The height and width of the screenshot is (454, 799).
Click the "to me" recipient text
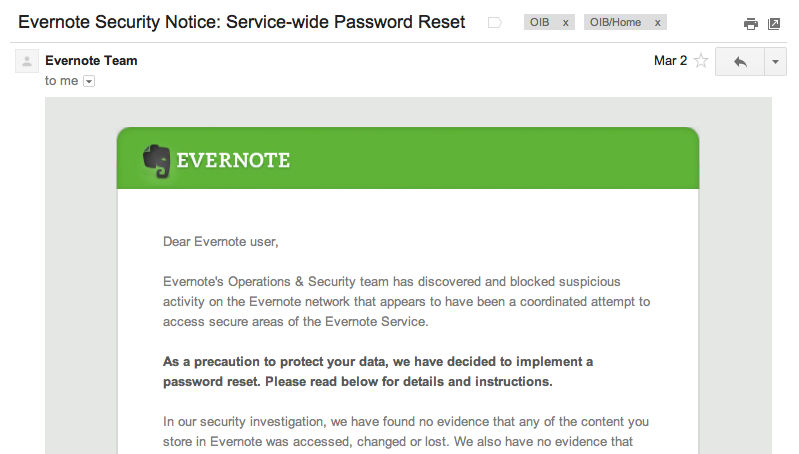click(61, 81)
